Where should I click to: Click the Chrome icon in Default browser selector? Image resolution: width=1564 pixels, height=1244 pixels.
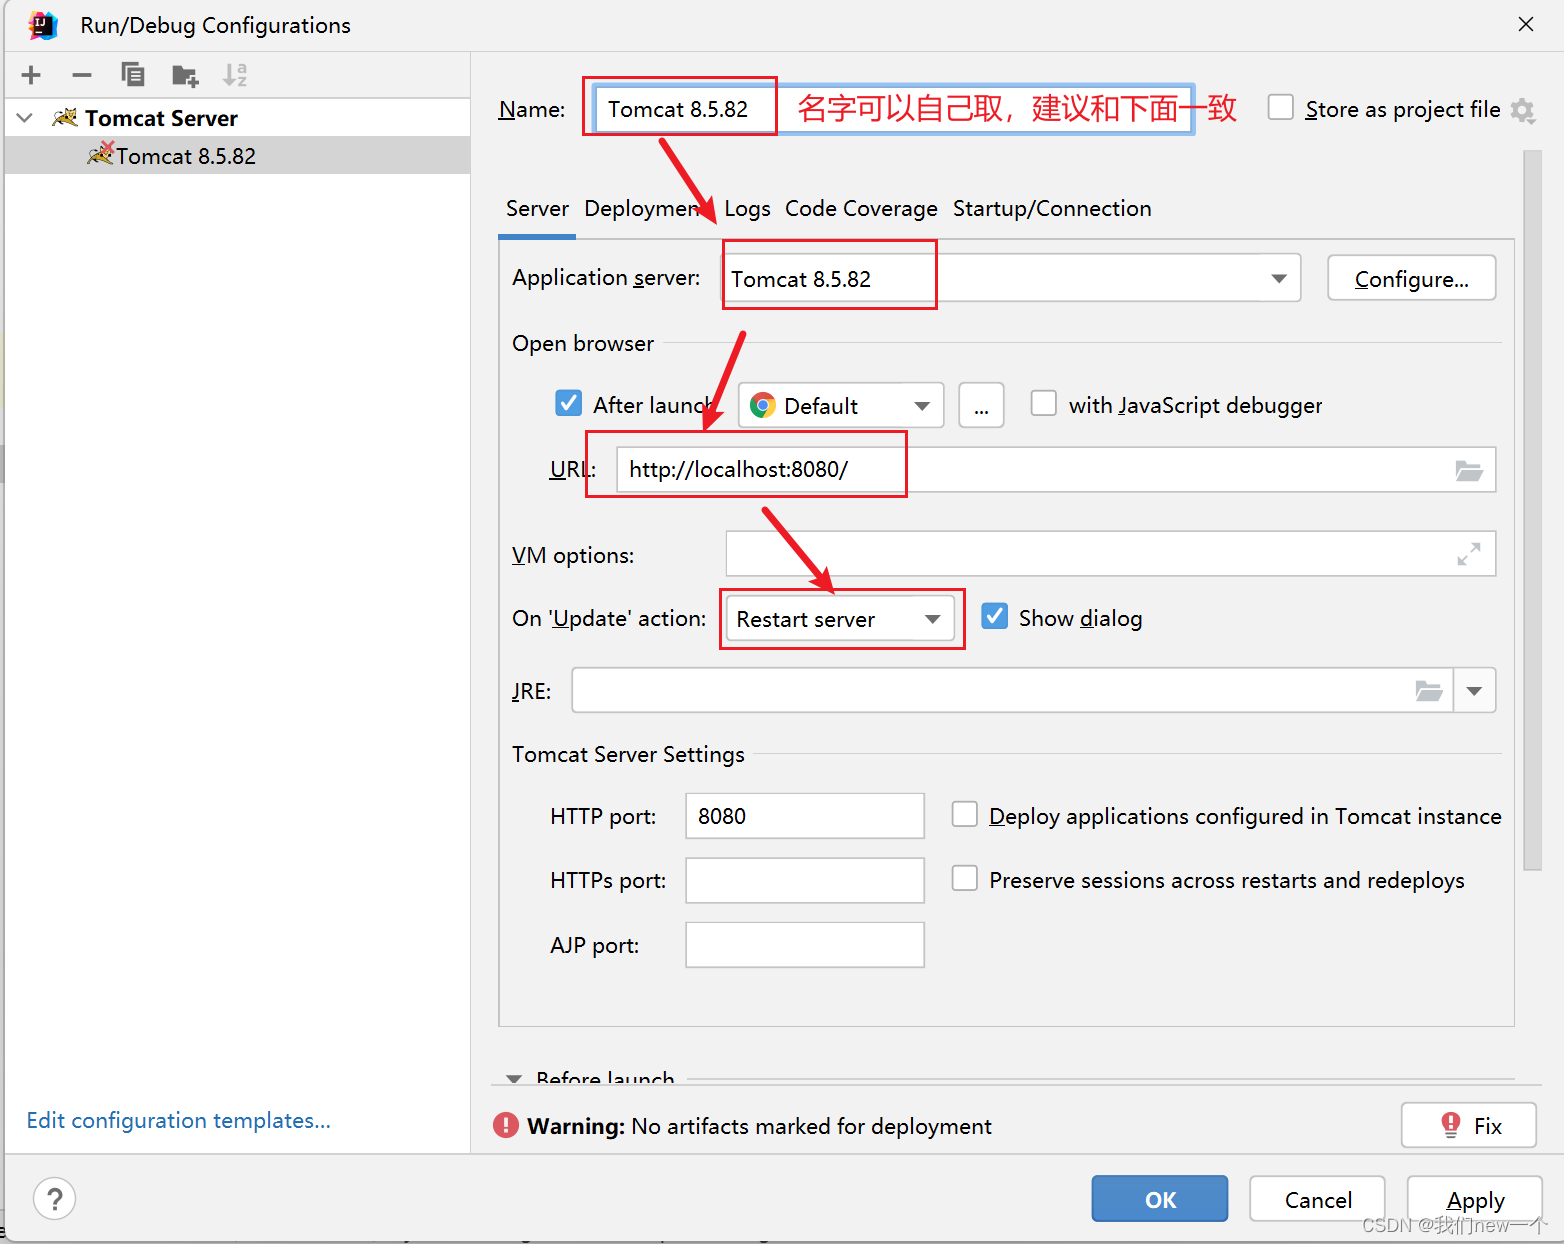[x=763, y=405]
